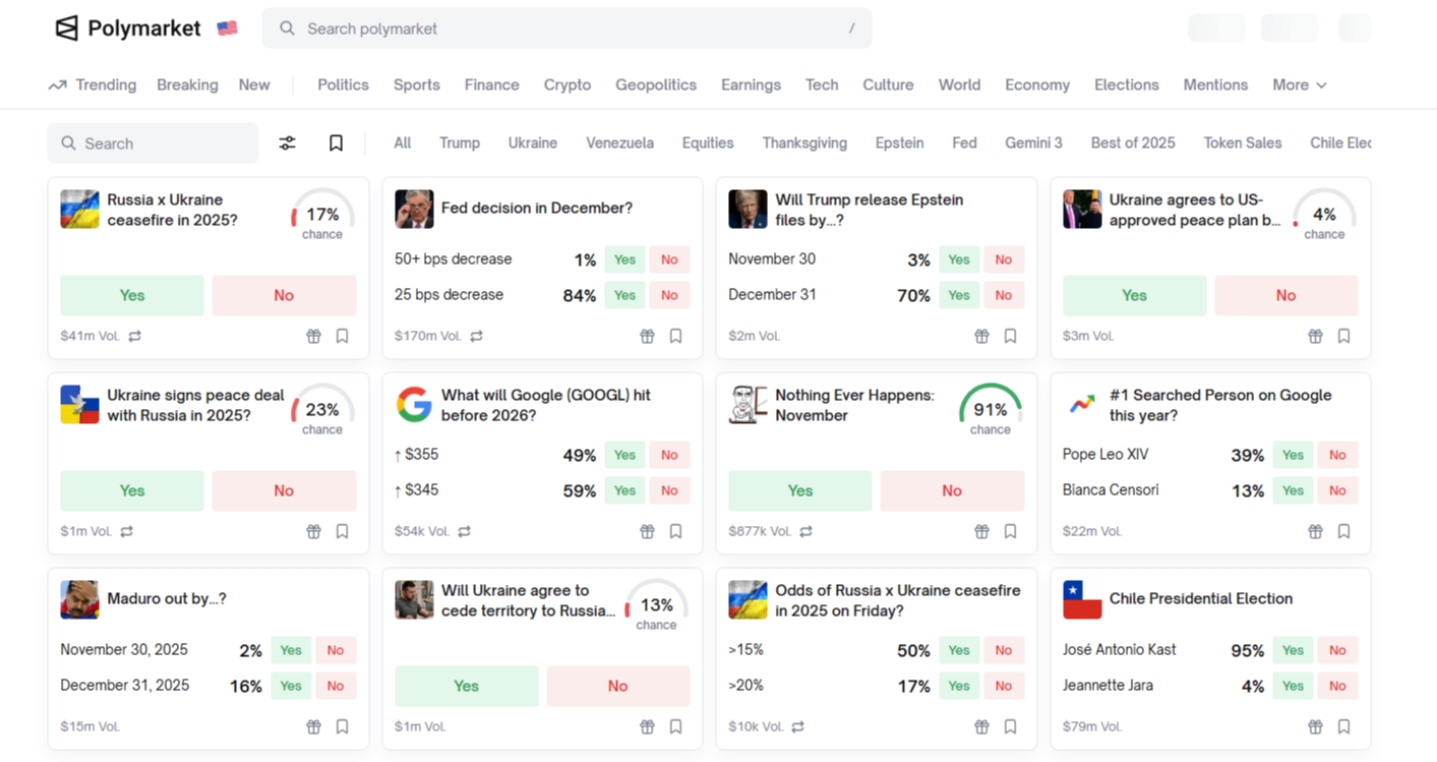Click the Powell thumbnail on Fed decision card

[414, 209]
